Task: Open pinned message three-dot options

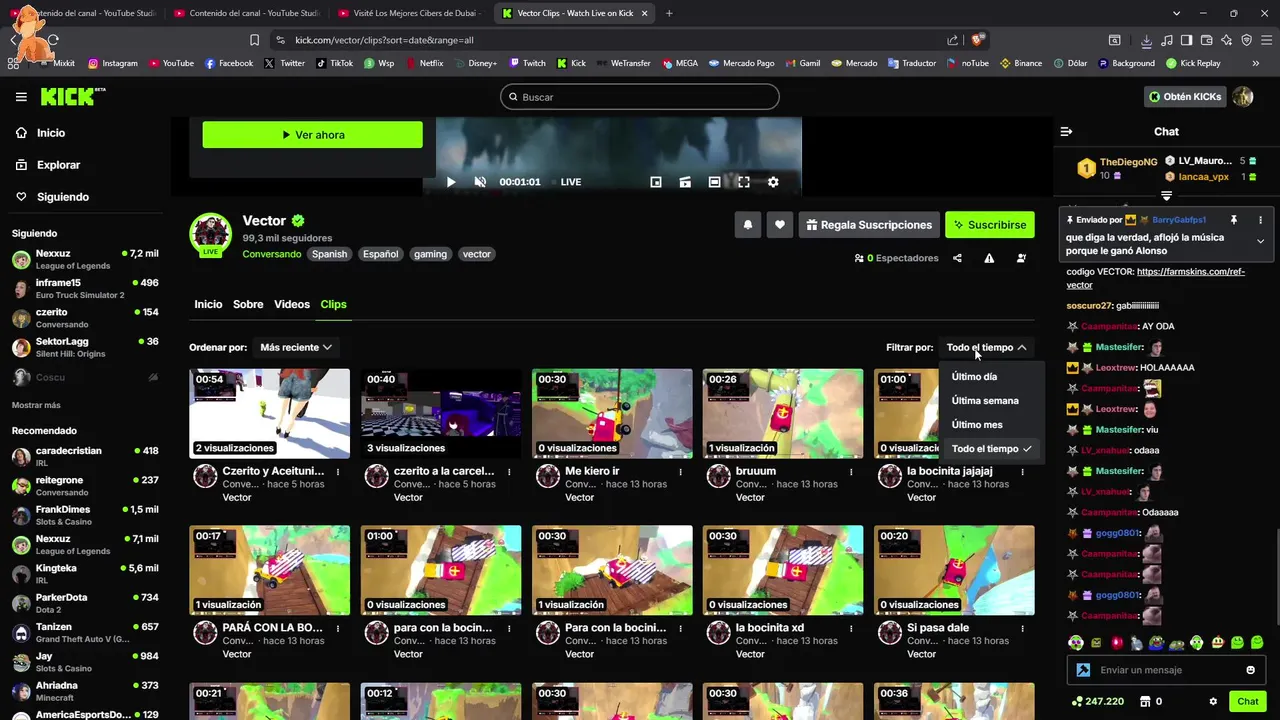Action: 1260,220
